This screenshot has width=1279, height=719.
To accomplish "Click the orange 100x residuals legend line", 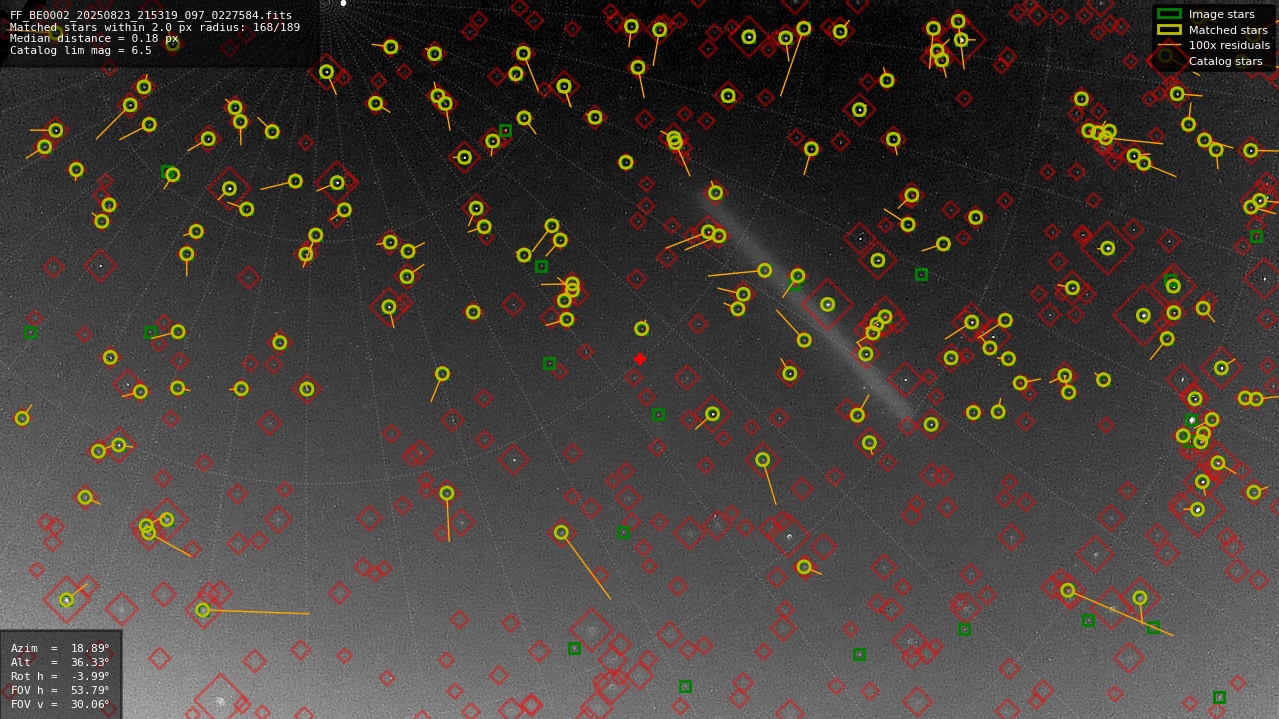I will 1169,45.
